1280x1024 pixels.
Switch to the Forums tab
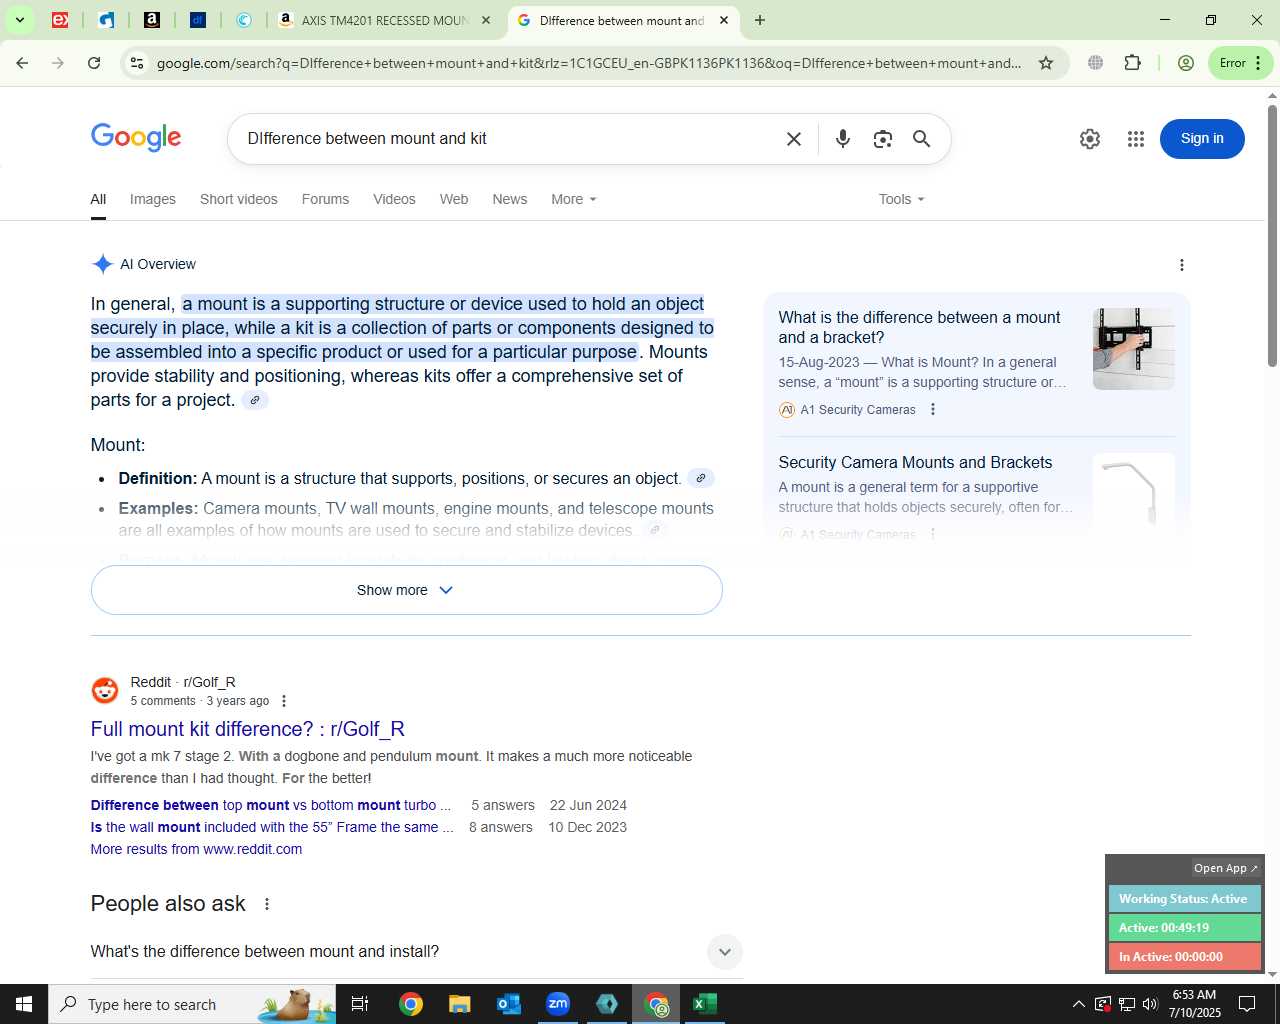[326, 199]
